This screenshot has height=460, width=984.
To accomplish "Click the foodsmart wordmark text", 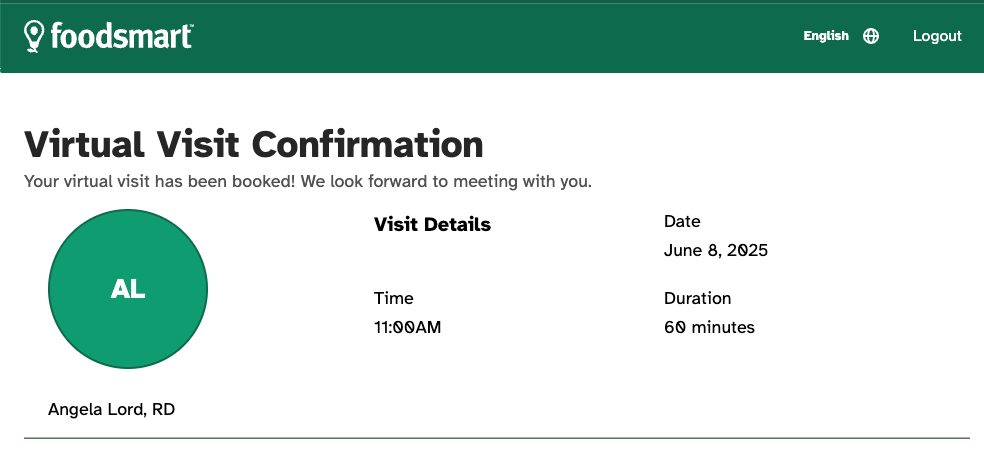I will (x=120, y=36).
